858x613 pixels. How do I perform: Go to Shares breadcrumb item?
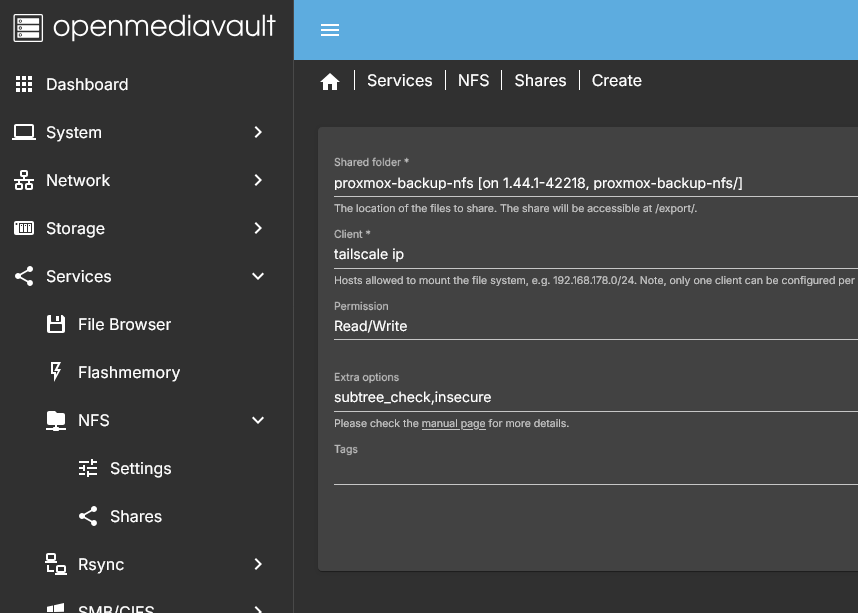pos(540,81)
